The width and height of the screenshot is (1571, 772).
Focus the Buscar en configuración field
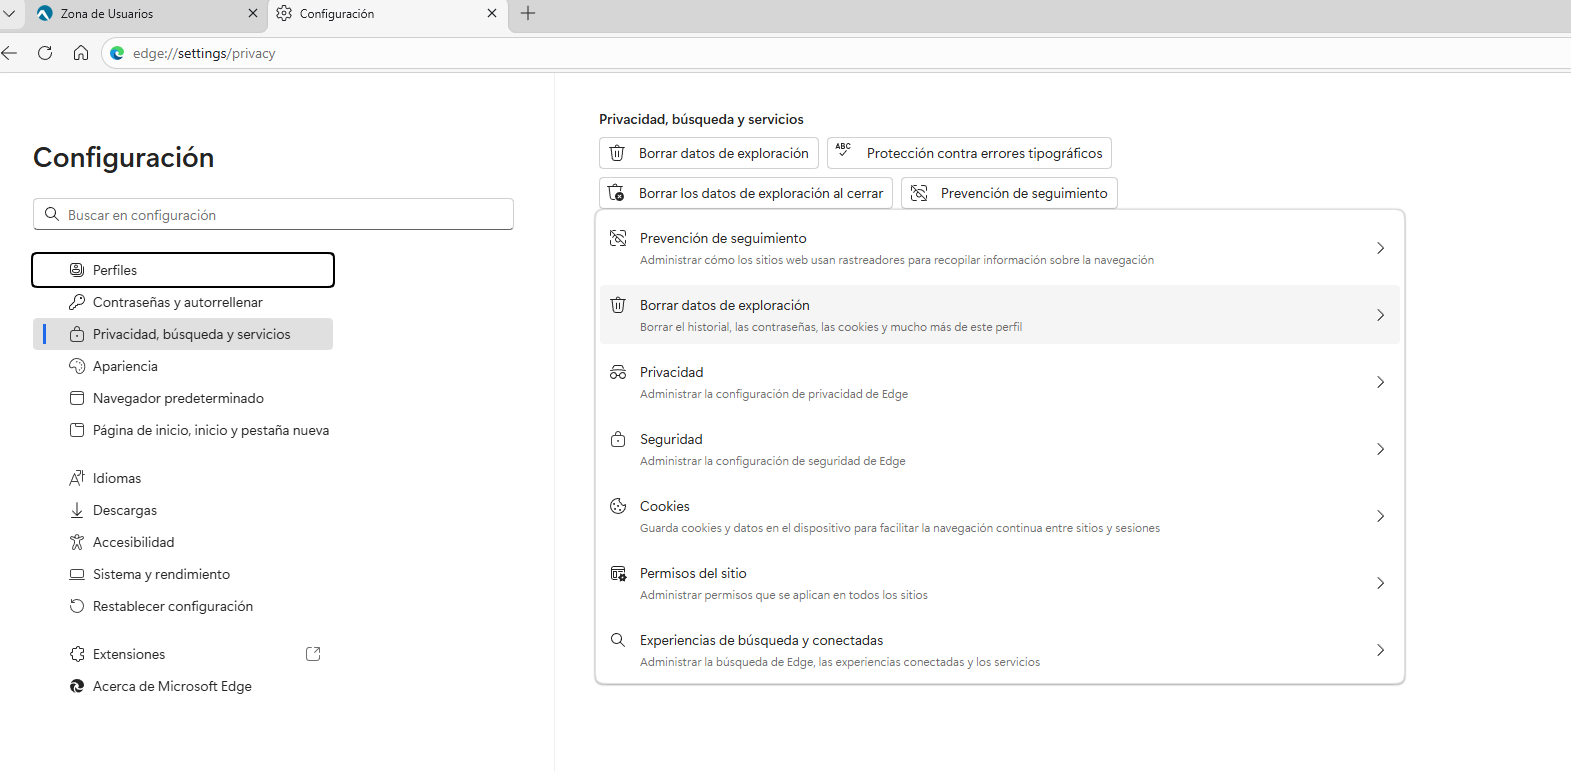[273, 214]
